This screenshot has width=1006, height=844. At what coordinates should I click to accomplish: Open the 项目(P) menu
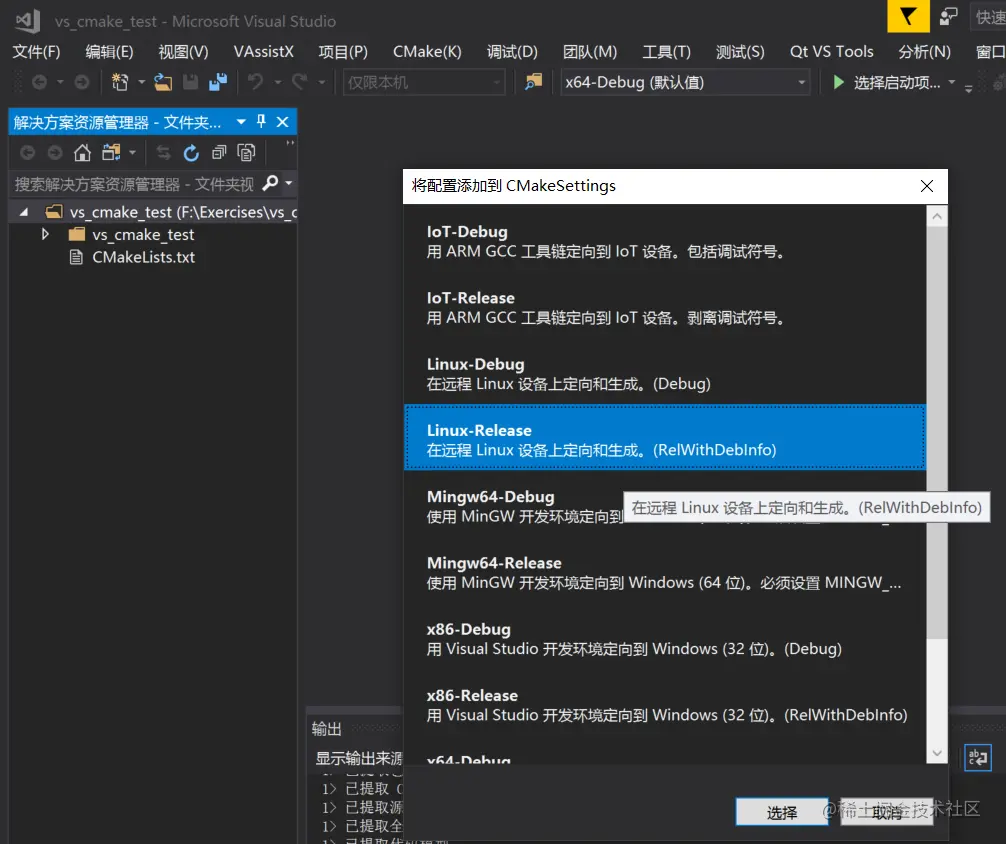point(343,51)
